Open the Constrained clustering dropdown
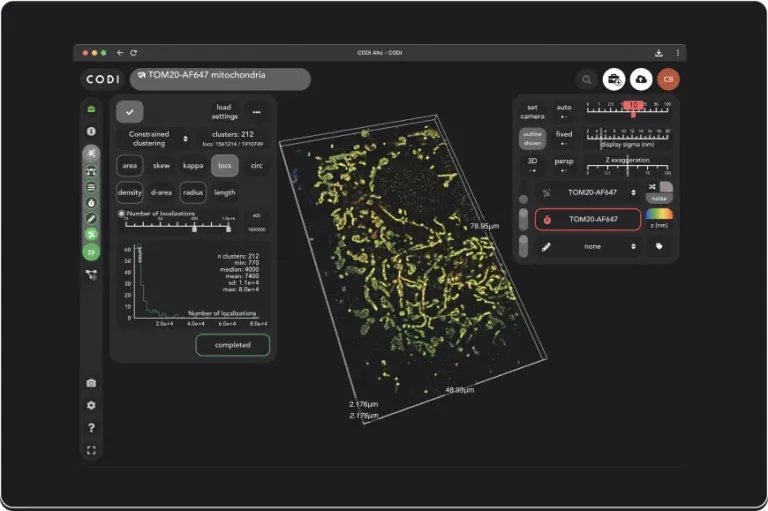 [x=155, y=139]
